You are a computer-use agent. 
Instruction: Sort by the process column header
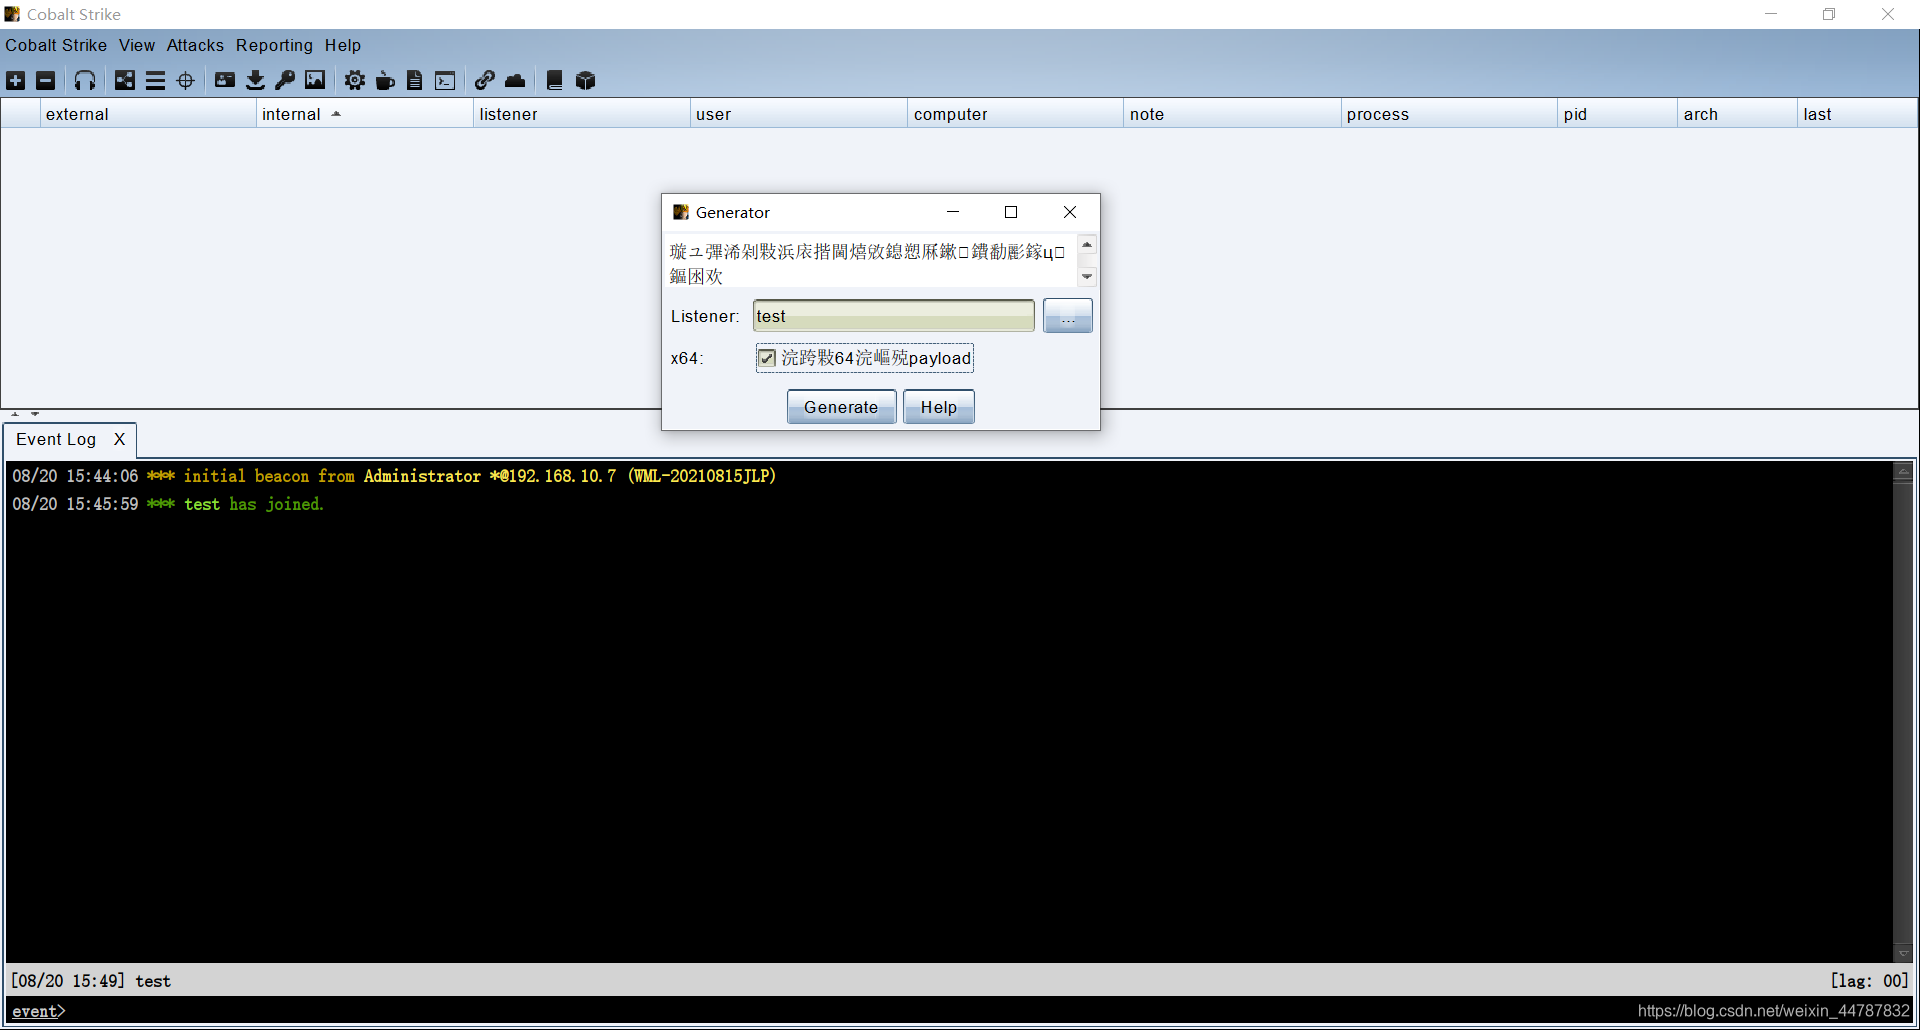tap(1449, 114)
